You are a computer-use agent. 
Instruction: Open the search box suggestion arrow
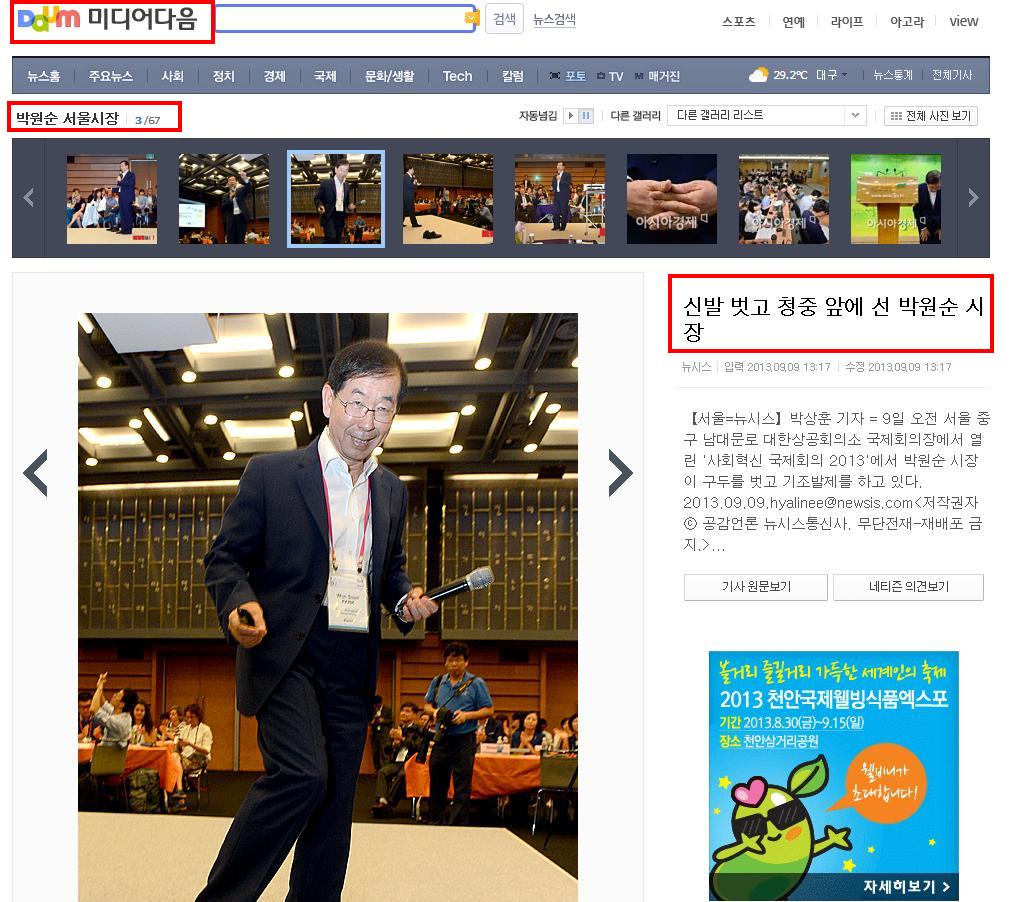coord(471,18)
